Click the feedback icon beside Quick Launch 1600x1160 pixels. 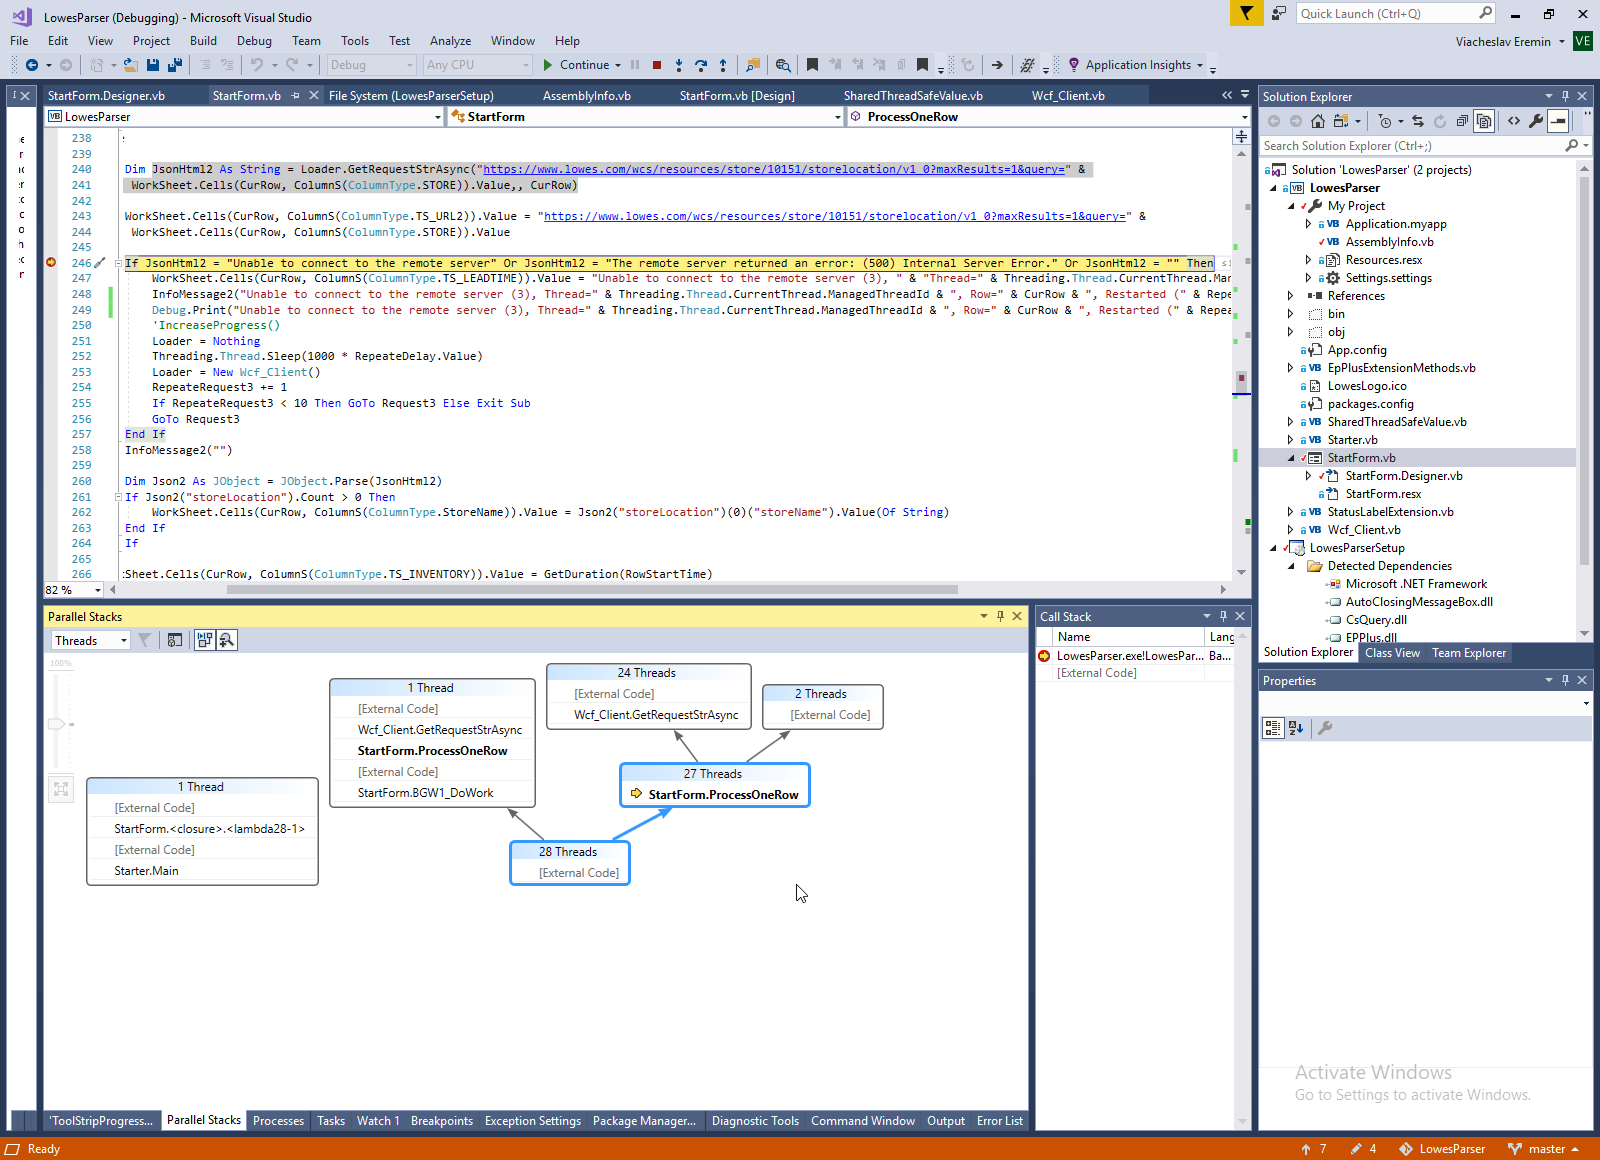[x=1279, y=13]
